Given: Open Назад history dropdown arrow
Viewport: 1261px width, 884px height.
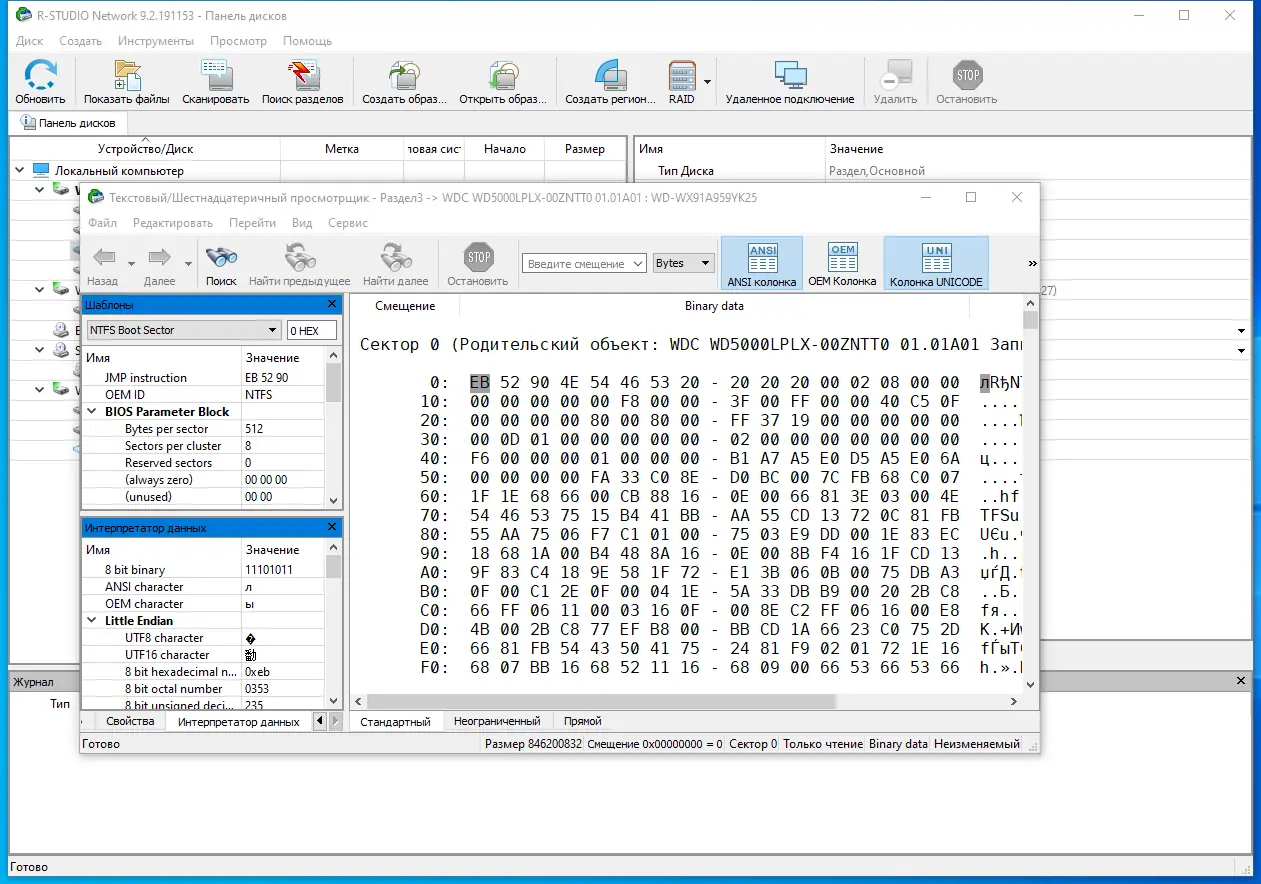Looking at the screenshot, I should [x=131, y=263].
